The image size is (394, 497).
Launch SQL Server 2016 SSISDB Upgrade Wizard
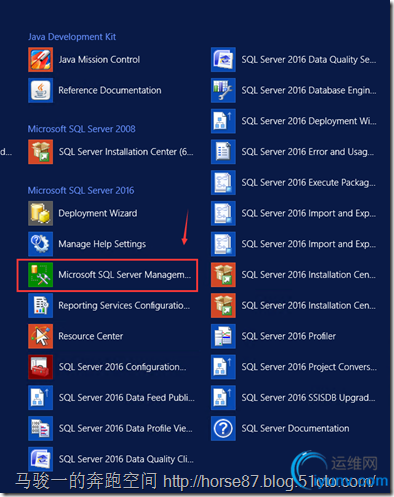293,398
